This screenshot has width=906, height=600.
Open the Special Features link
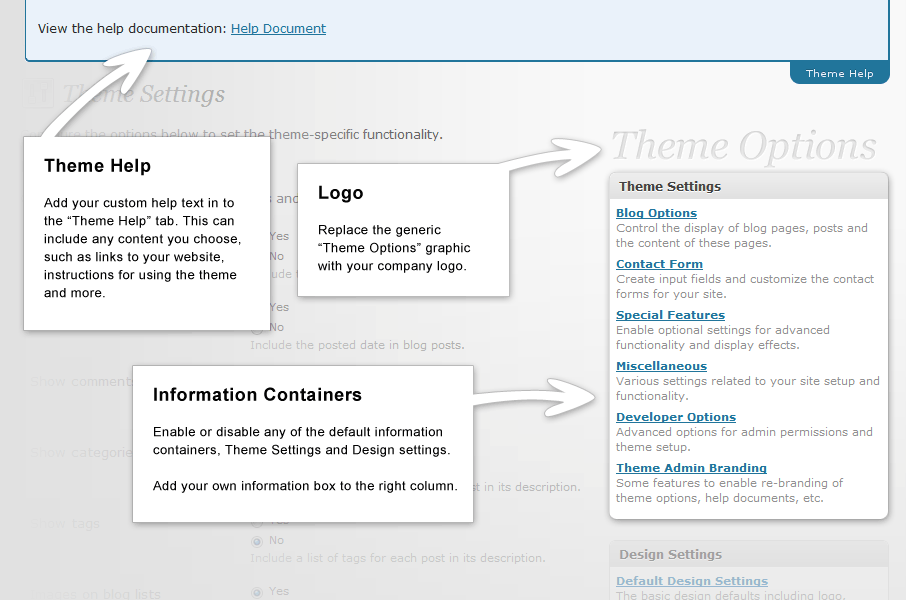pyautogui.click(x=670, y=315)
